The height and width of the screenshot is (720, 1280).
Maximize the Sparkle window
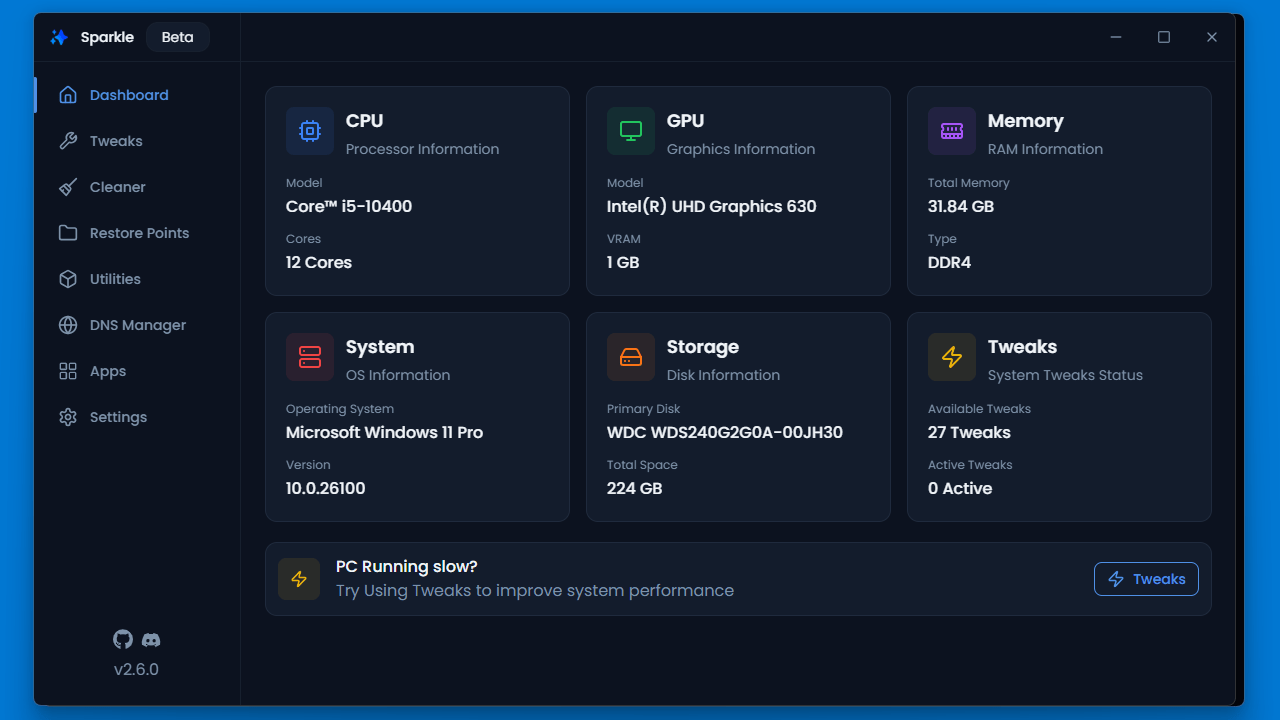(1164, 37)
